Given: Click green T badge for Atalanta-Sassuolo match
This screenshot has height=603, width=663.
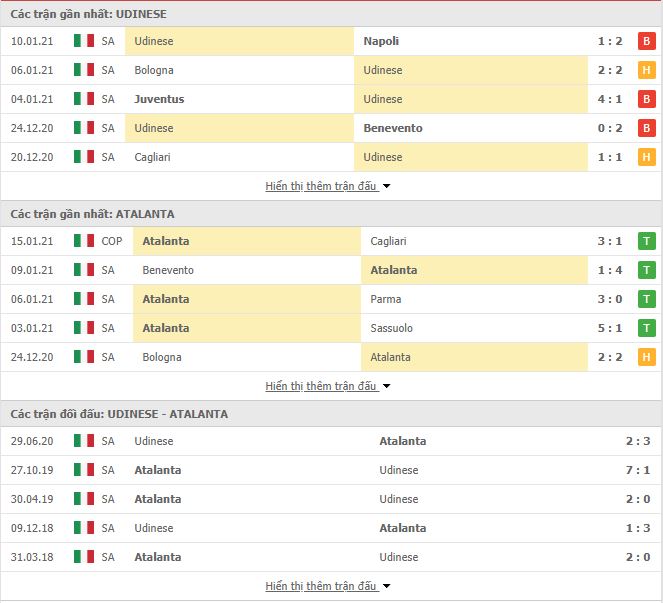Looking at the screenshot, I should (x=646, y=328).
